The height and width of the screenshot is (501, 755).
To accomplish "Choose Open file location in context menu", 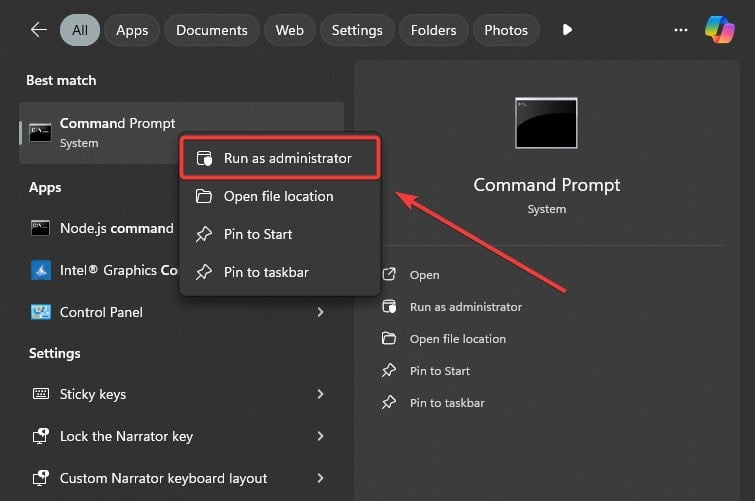I will tap(280, 197).
